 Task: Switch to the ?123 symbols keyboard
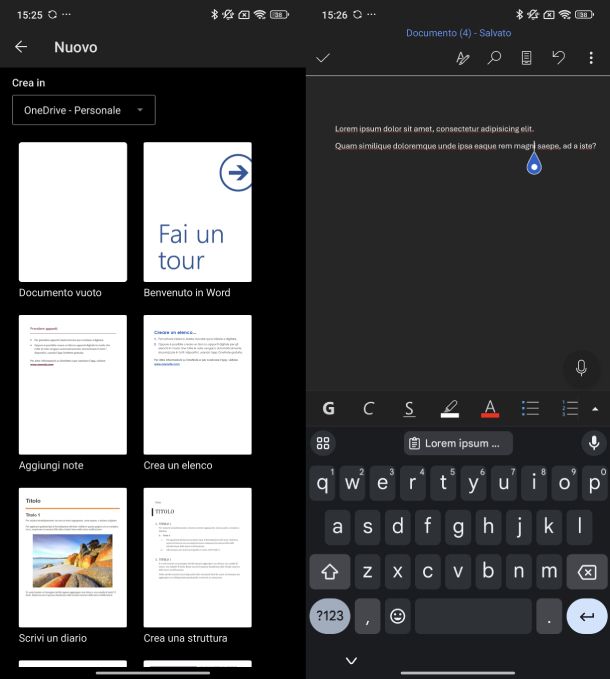tap(330, 616)
